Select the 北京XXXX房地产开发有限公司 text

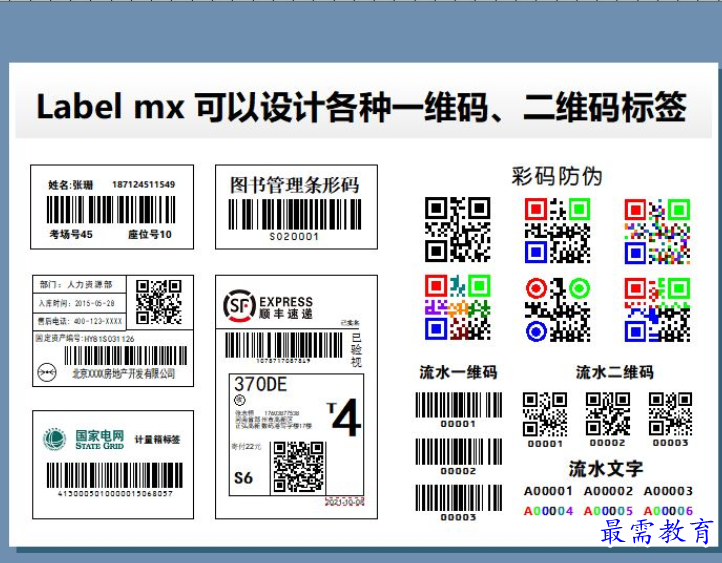[123, 373]
